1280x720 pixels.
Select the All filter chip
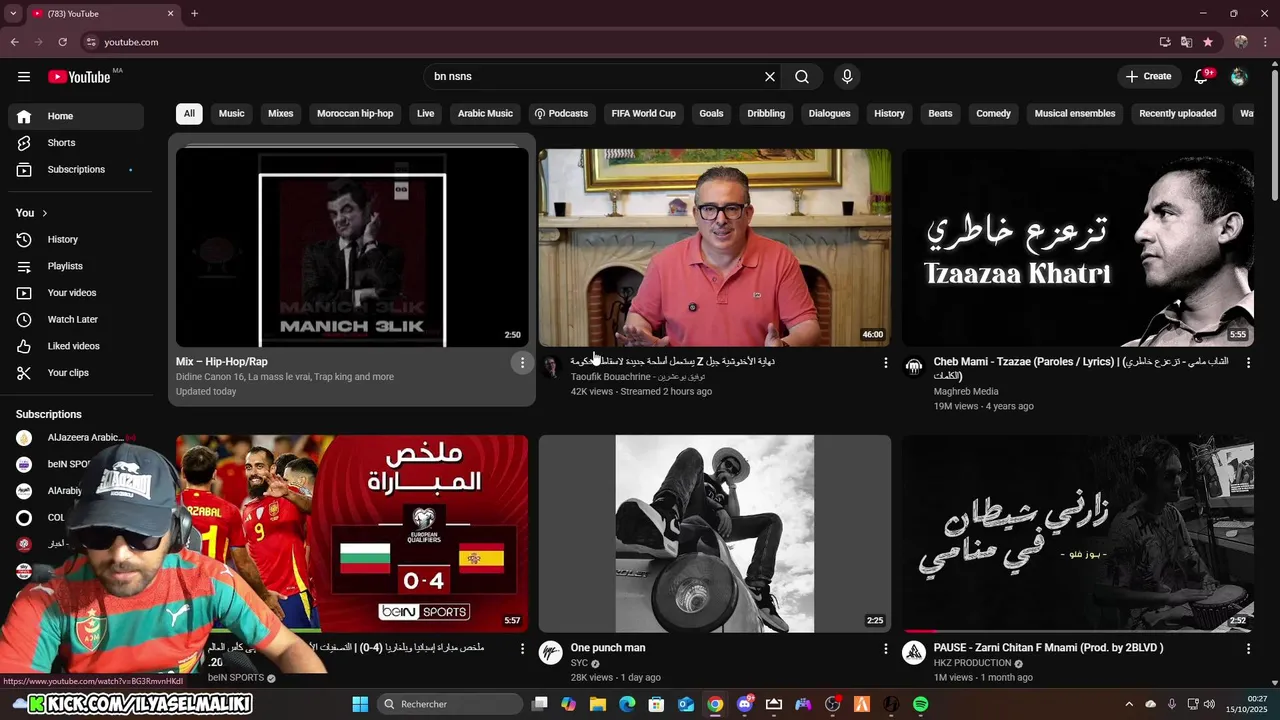(x=189, y=114)
